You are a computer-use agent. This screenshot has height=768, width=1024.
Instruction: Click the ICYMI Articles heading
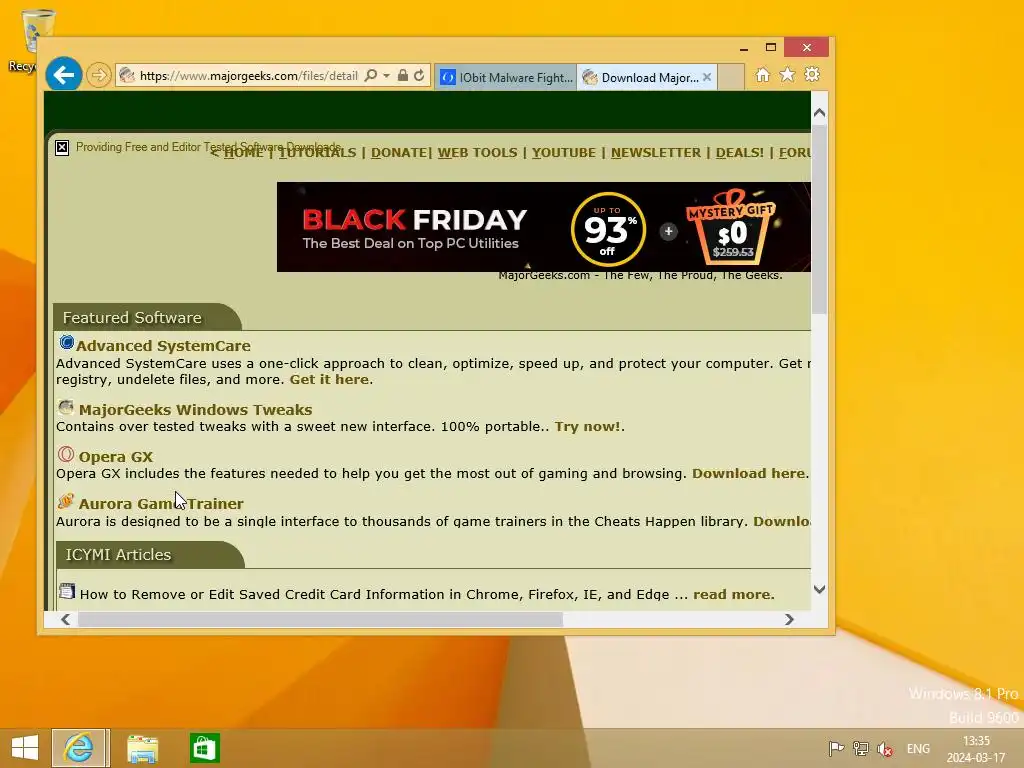tap(118, 554)
